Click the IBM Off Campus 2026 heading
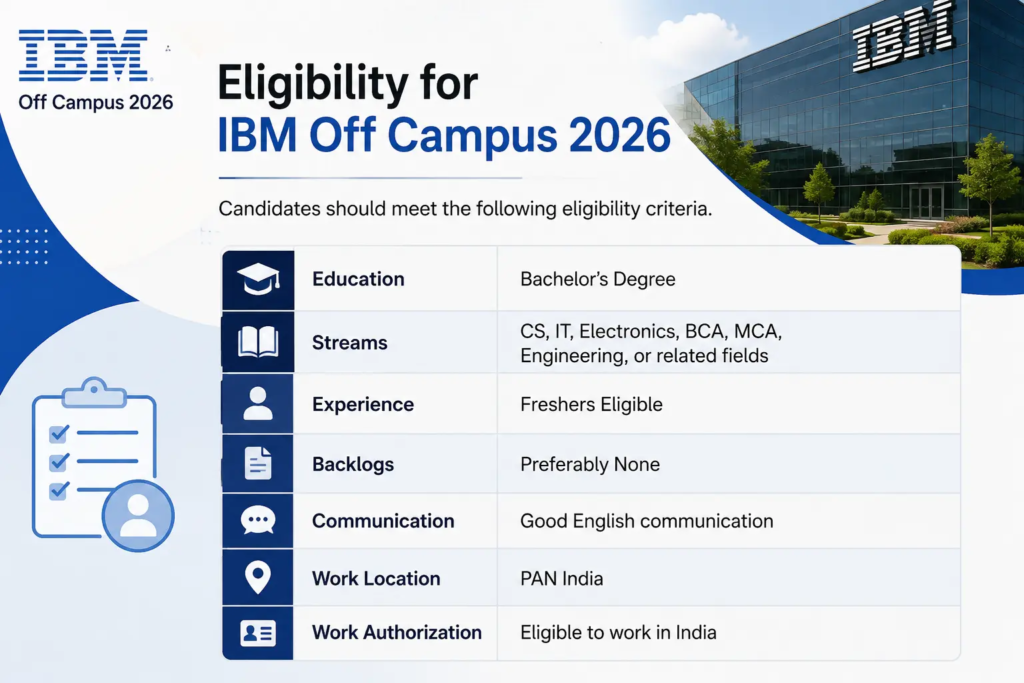Screen dimensions: 1024x683 pos(443,136)
